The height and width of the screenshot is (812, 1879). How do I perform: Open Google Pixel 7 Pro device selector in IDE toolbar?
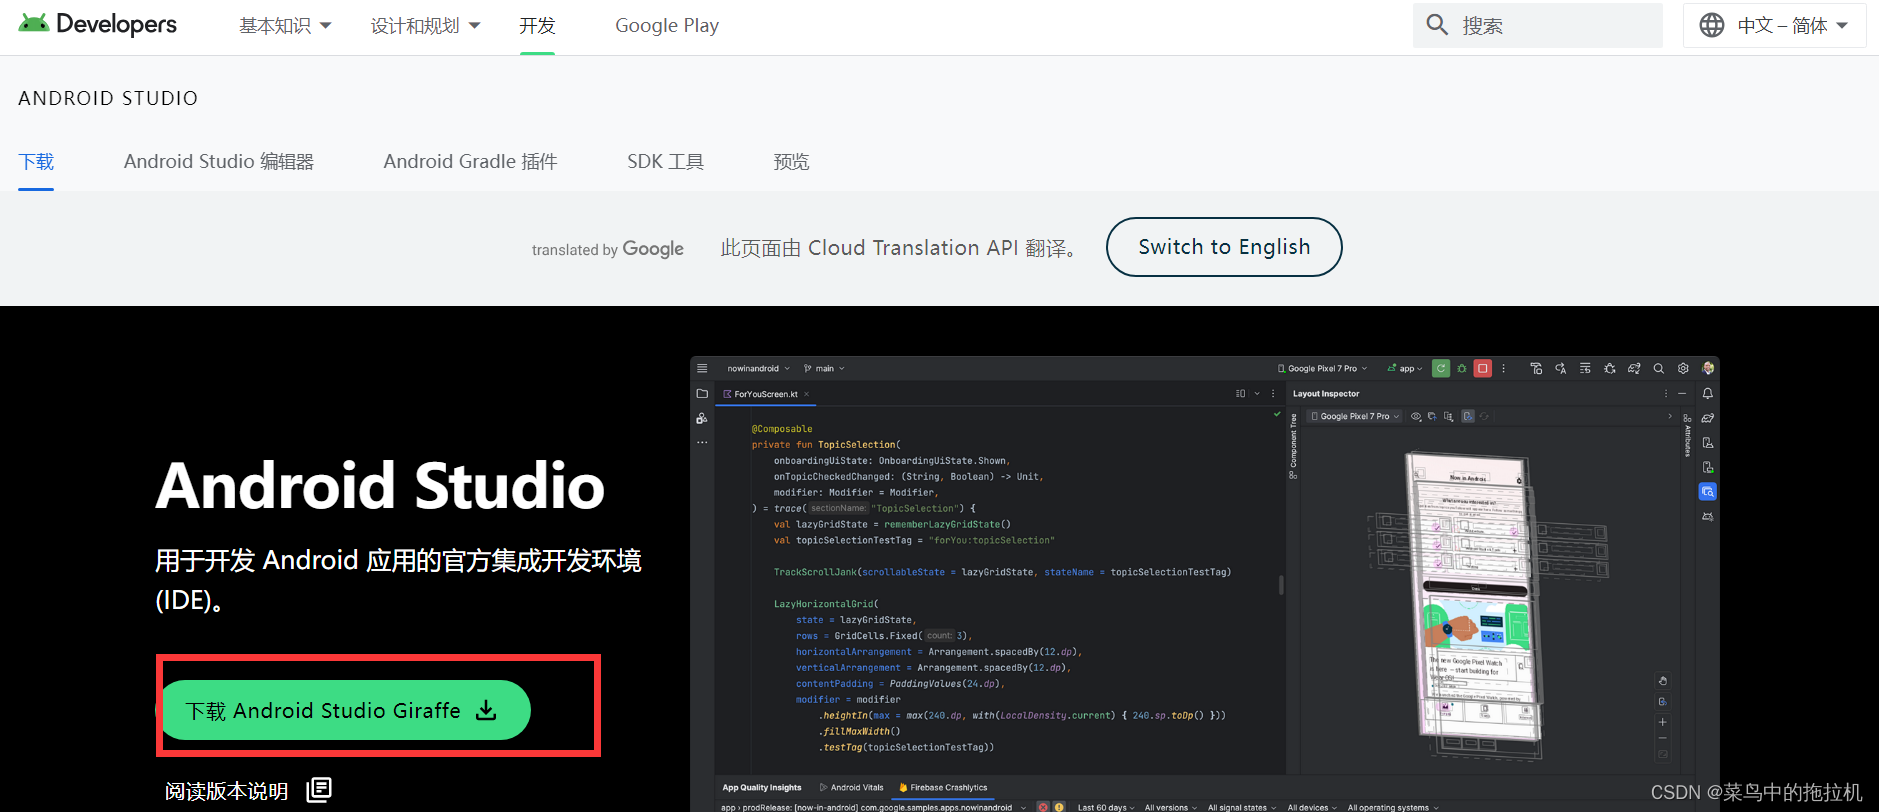1322,368
